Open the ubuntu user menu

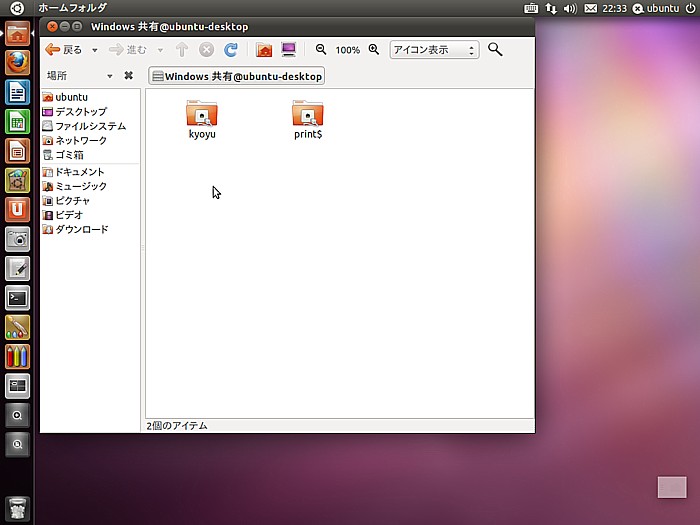point(656,8)
